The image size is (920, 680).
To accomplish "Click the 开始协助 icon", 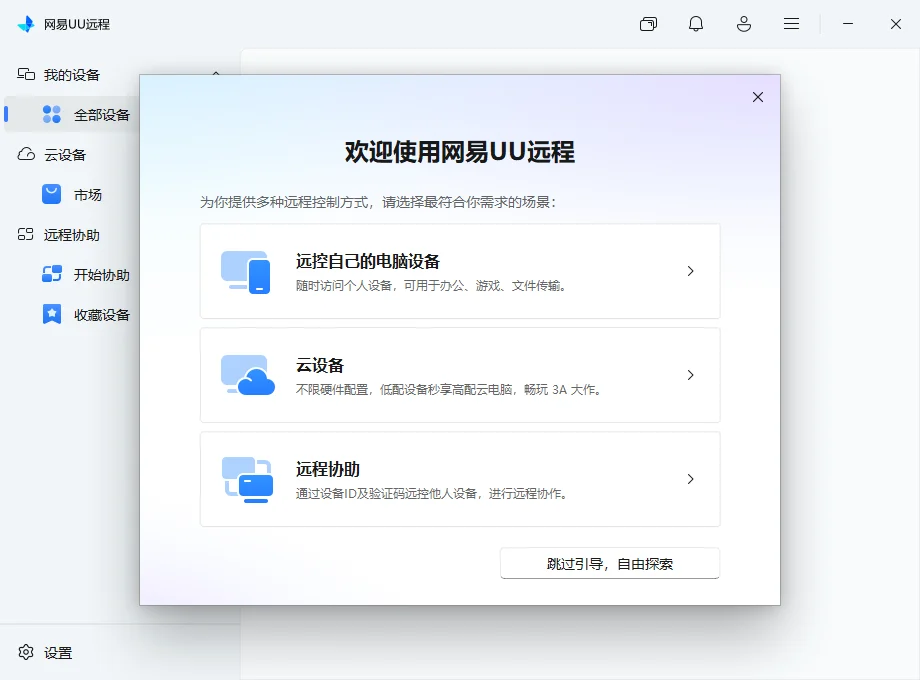I will point(52,274).
